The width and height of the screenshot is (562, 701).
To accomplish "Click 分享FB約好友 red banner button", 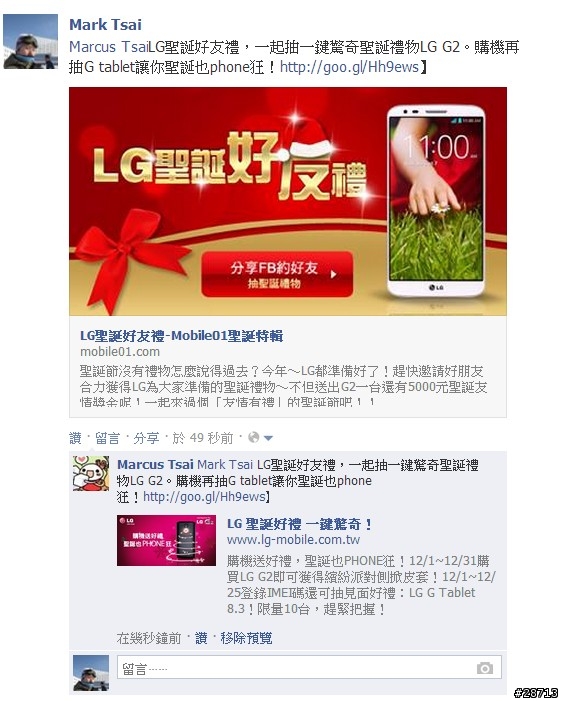I will click(x=277, y=274).
